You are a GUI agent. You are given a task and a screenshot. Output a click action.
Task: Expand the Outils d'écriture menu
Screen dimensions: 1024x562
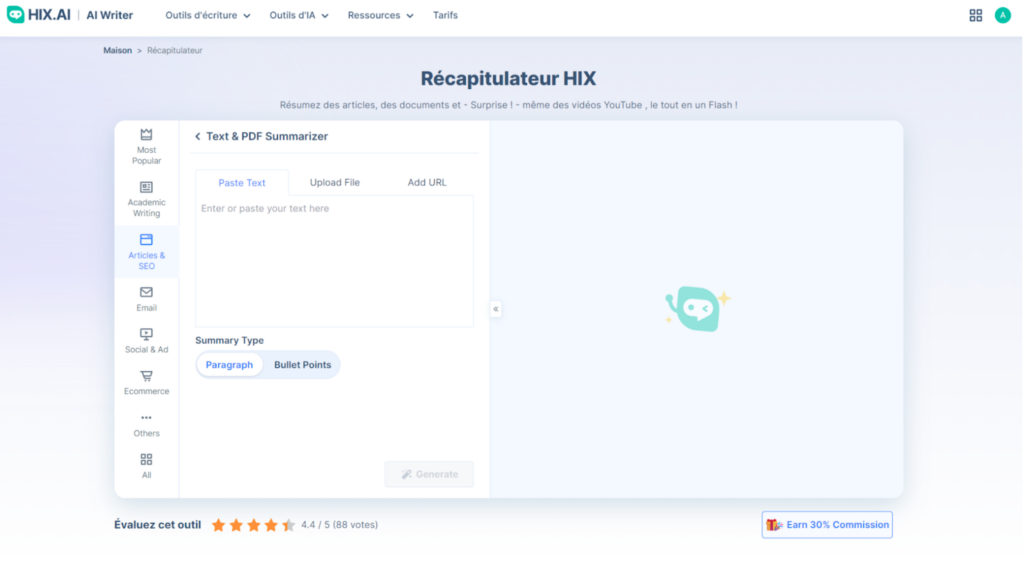point(208,15)
